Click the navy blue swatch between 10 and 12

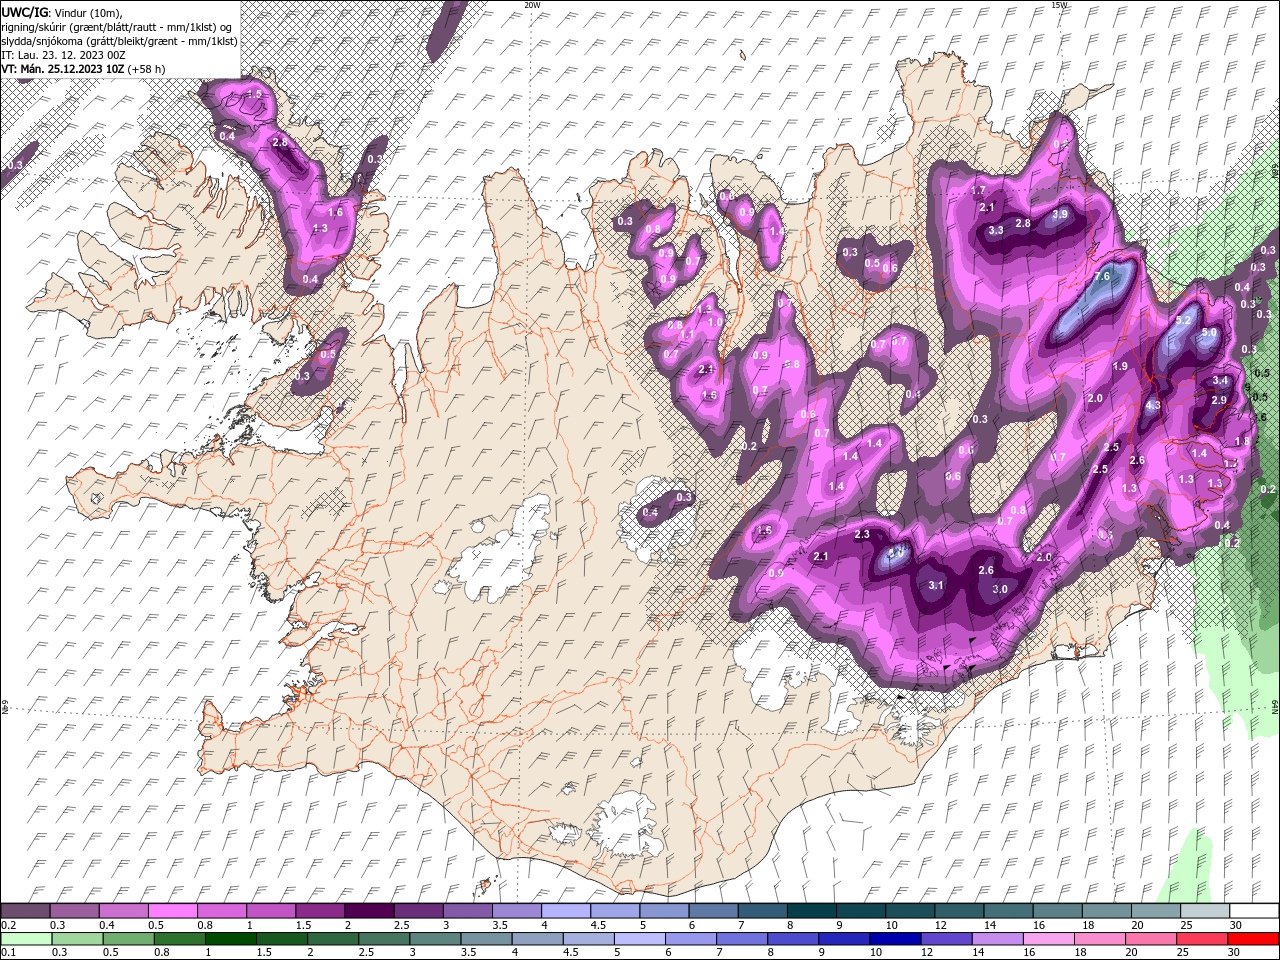click(894, 939)
